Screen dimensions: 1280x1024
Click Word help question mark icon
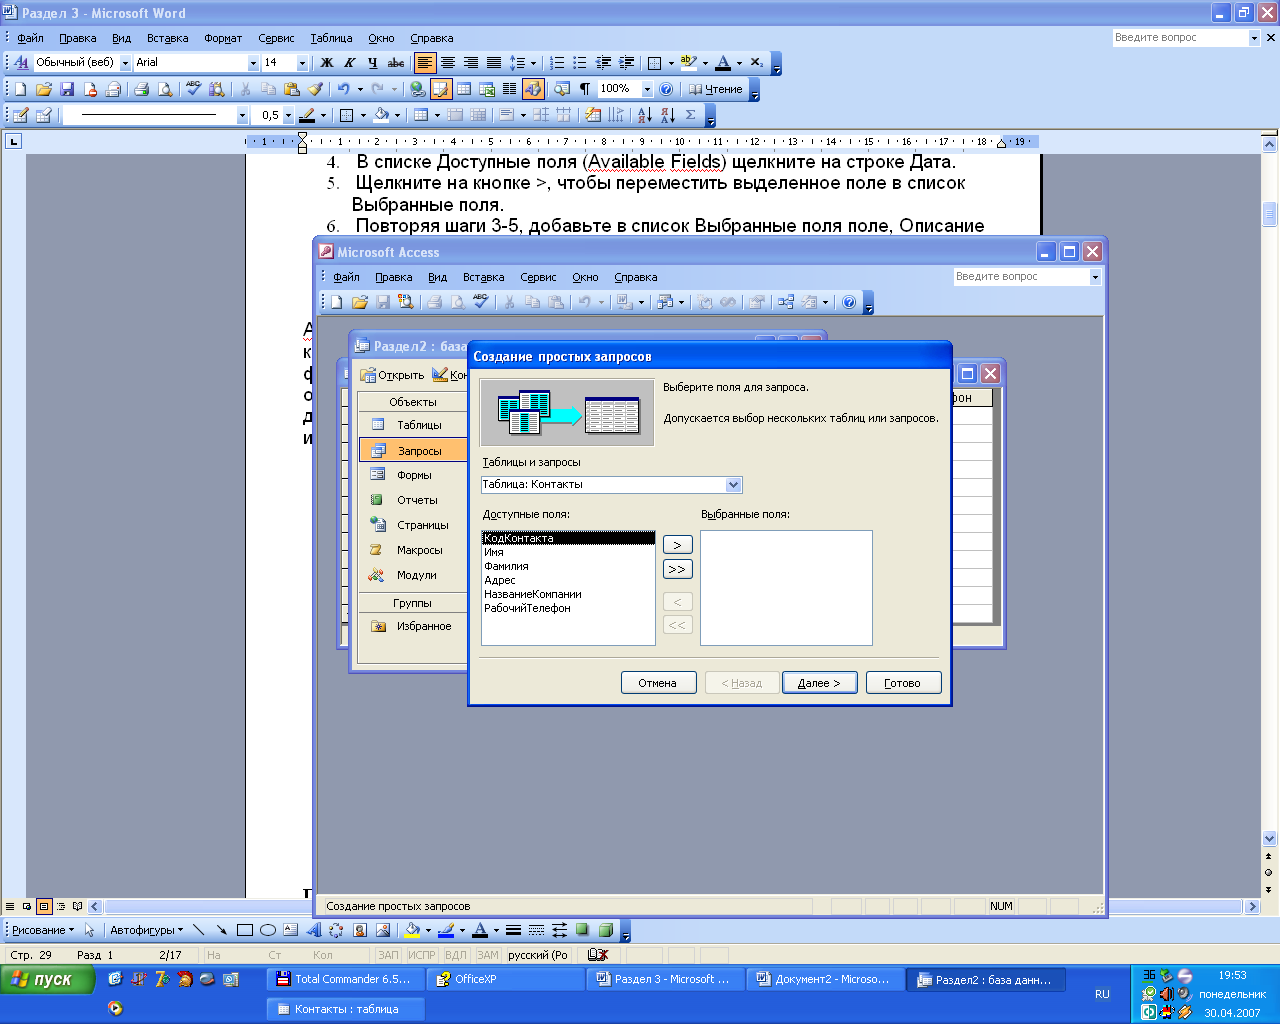(x=666, y=89)
